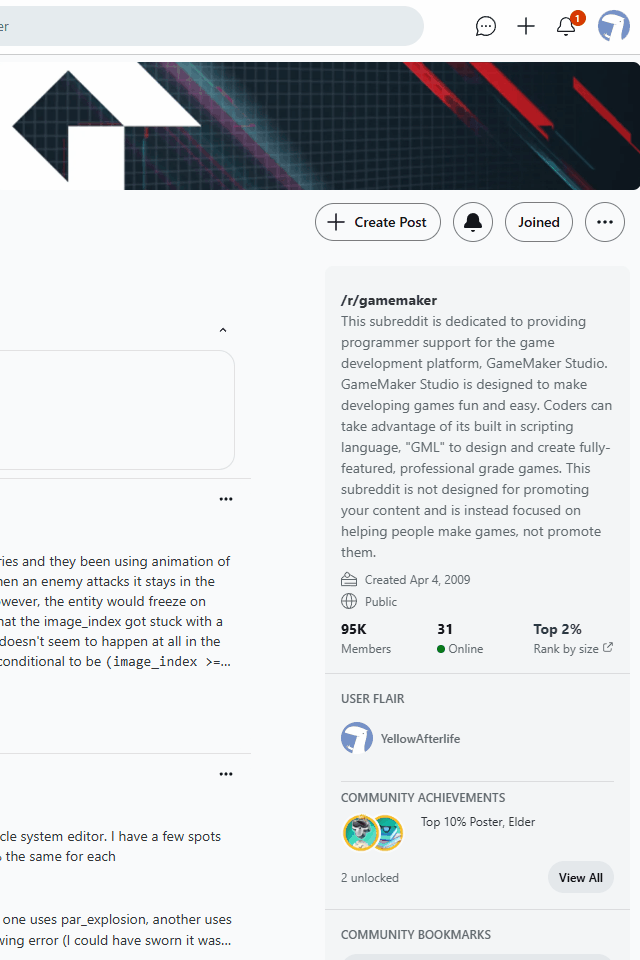
Task: Open the chat speech-bubble icon
Action: pyautogui.click(x=486, y=26)
